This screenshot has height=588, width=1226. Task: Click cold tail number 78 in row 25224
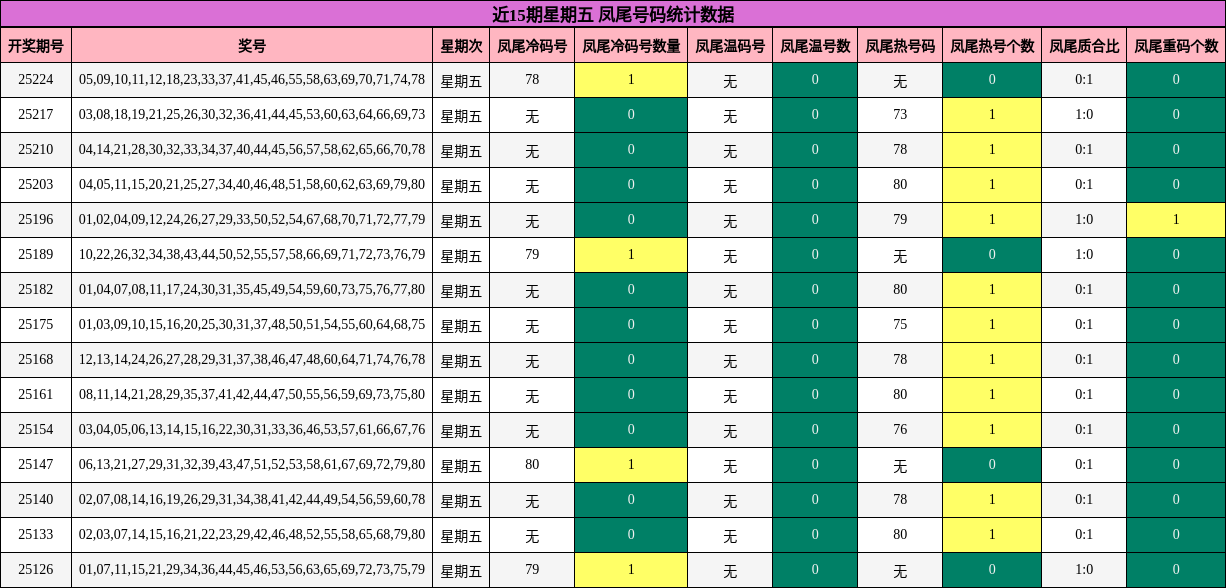tap(532, 80)
